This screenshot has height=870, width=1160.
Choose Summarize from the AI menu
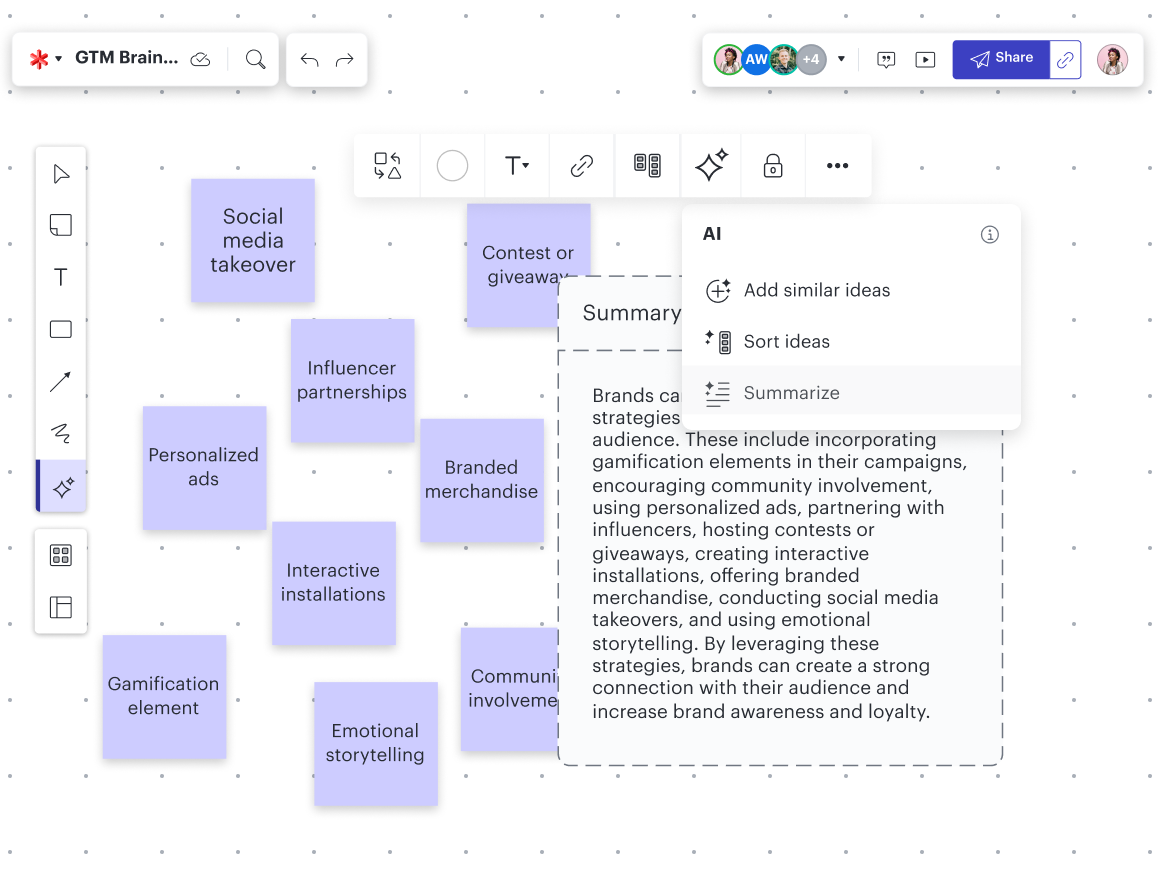tap(791, 393)
